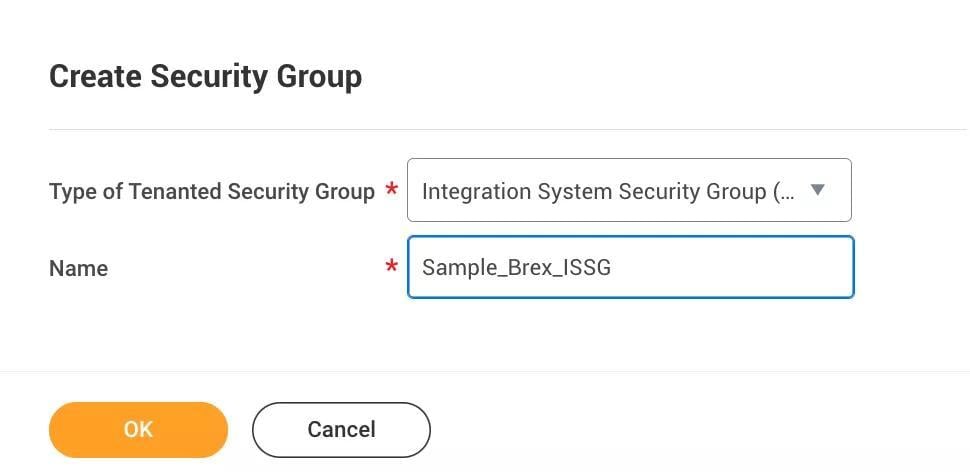Screen dimensions: 970x472
Task: Click the red required asterisk beside the Name label
Action: [391, 267]
